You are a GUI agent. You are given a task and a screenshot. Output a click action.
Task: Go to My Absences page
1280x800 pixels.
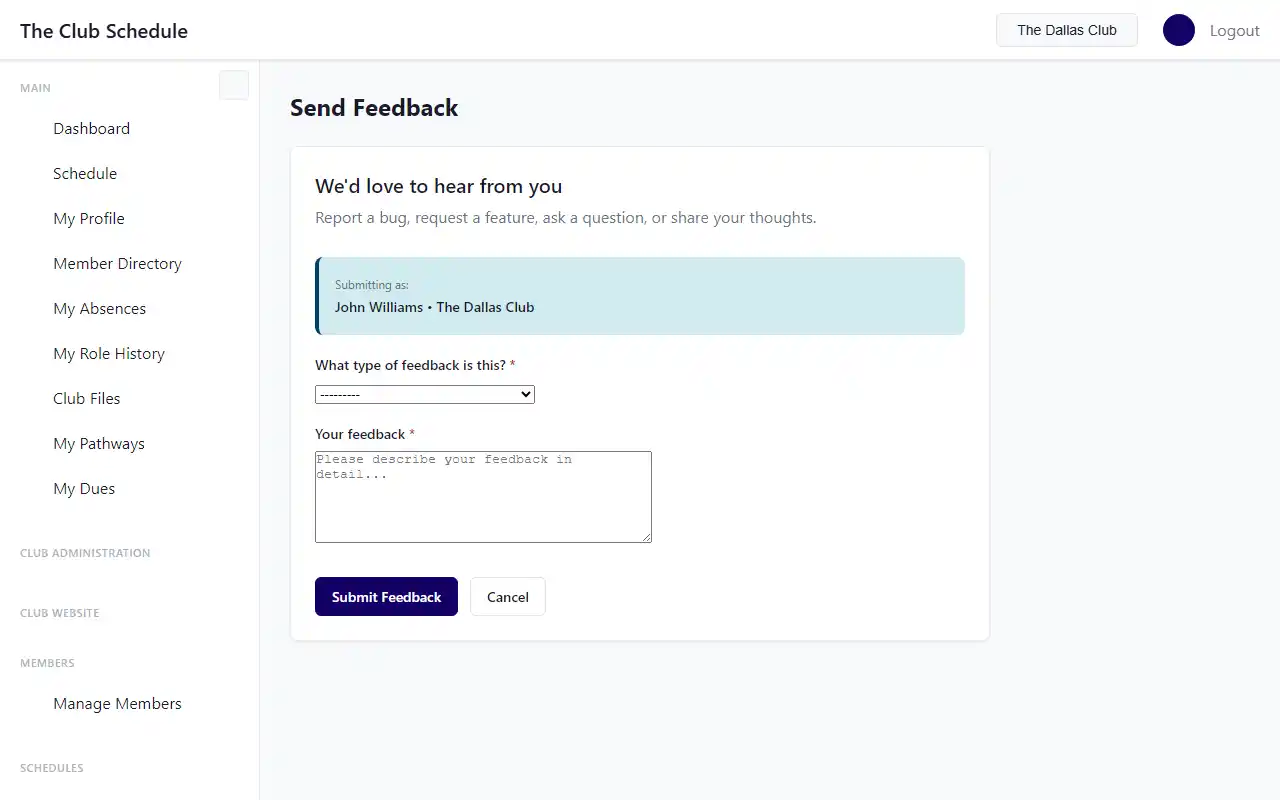click(99, 308)
